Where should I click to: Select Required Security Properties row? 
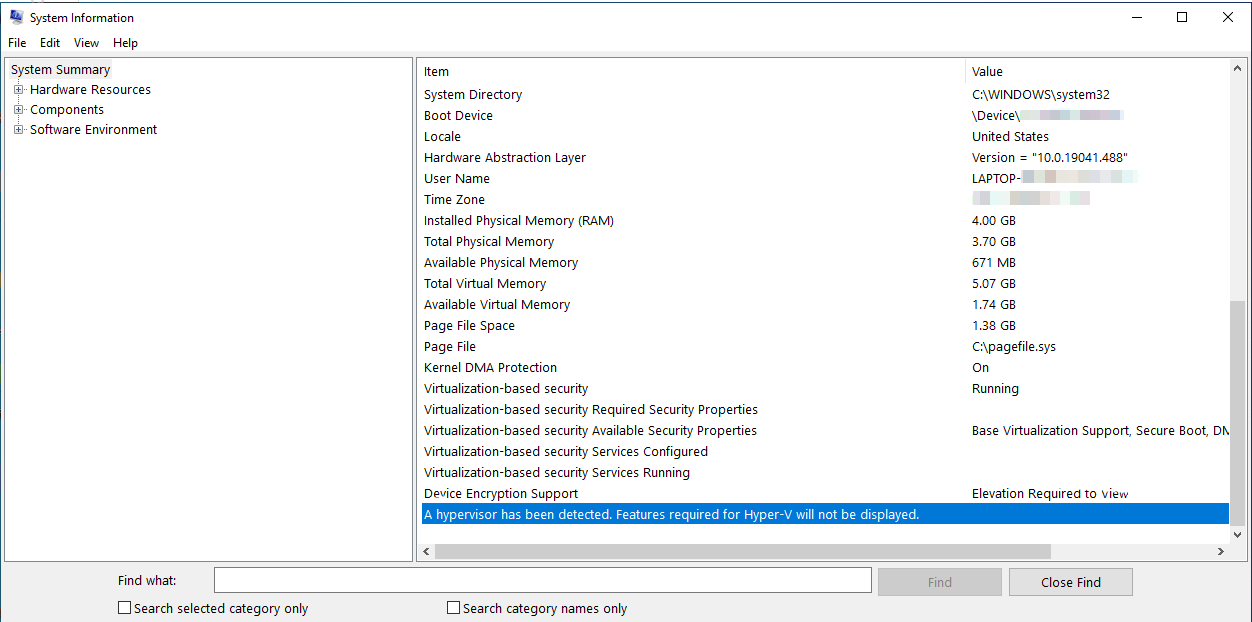point(823,410)
